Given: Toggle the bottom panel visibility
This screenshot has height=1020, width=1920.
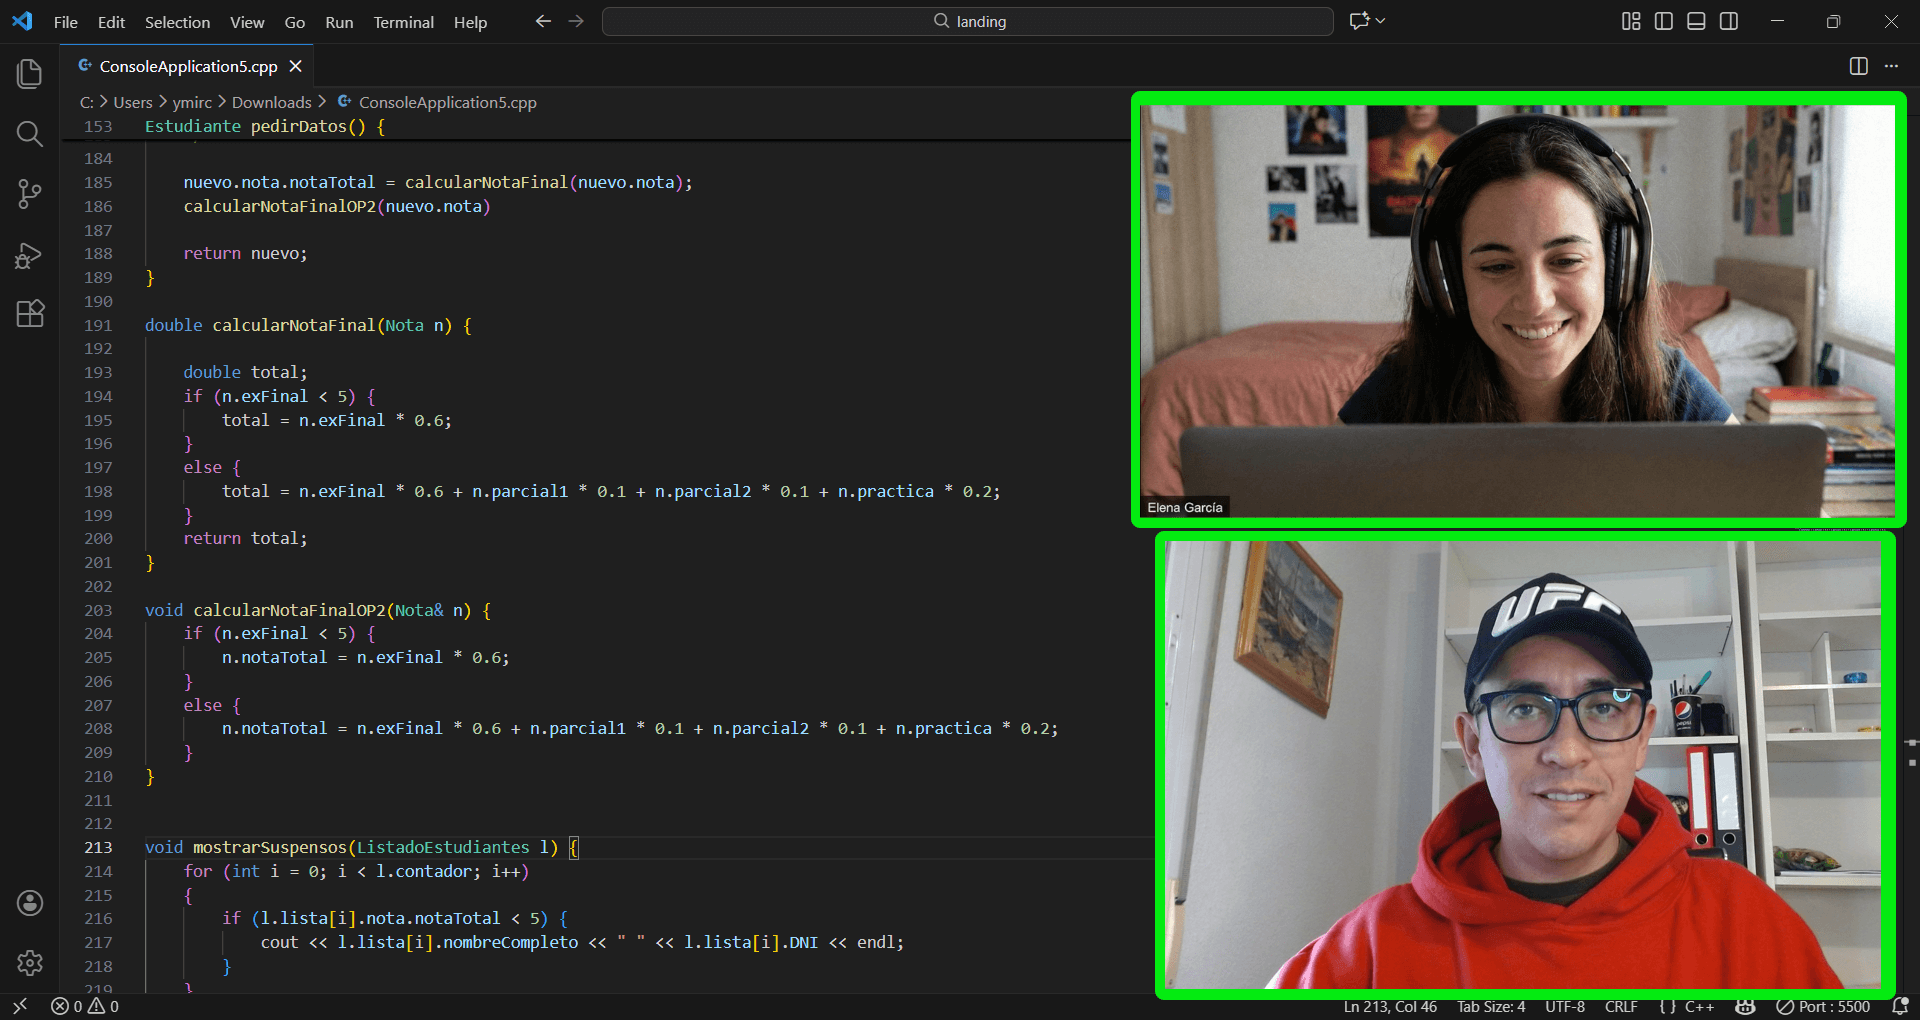Looking at the screenshot, I should [1696, 21].
